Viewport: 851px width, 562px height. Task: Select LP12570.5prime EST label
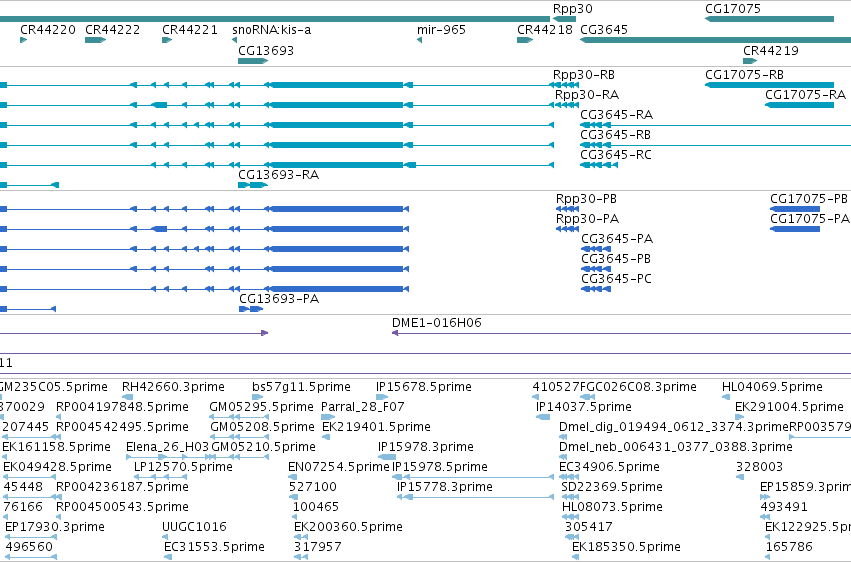tap(183, 468)
